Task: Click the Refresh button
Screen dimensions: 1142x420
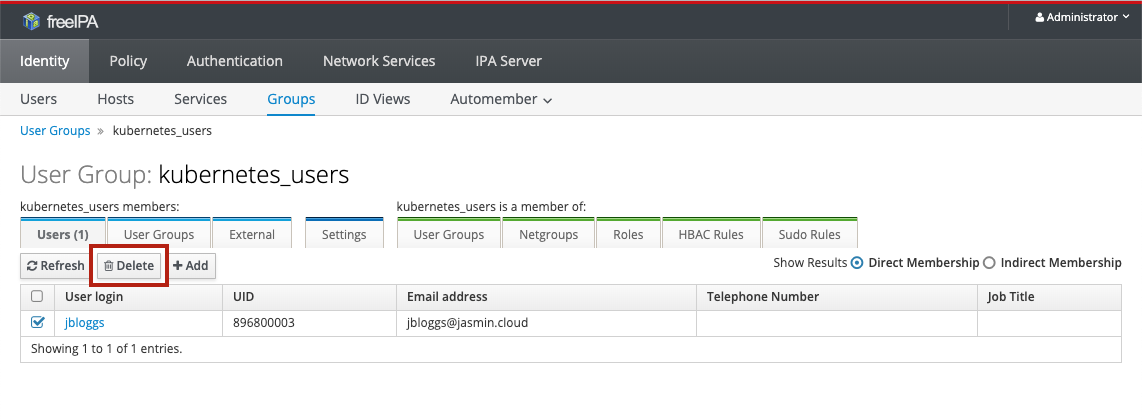Action: tap(56, 266)
